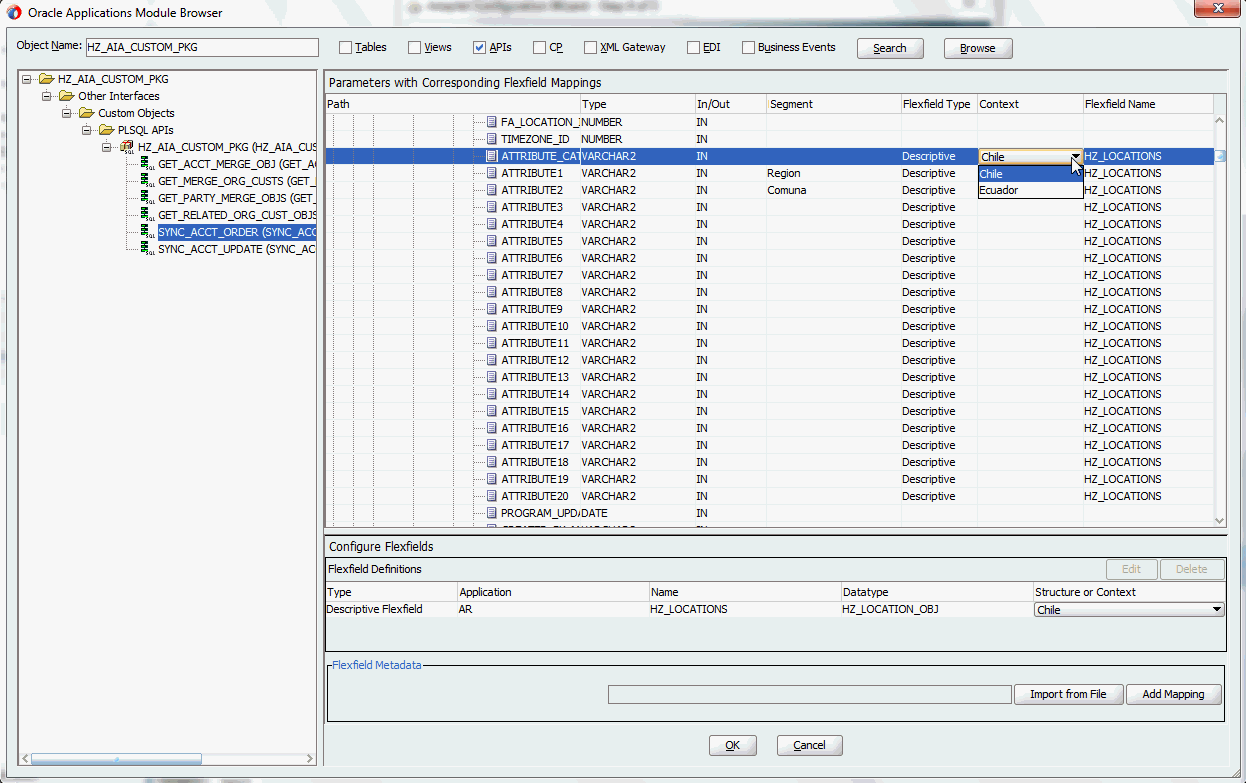Collapse the HZ_AIA_CUSTOM_PKG package node under PLSQL APIs
Viewport: 1246px width, 783px height.
107,147
